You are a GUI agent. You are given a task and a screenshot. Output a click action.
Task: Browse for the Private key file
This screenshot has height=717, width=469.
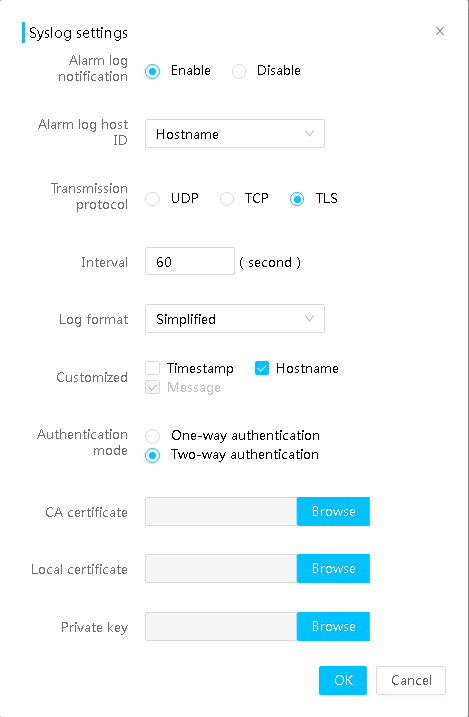tap(333, 626)
